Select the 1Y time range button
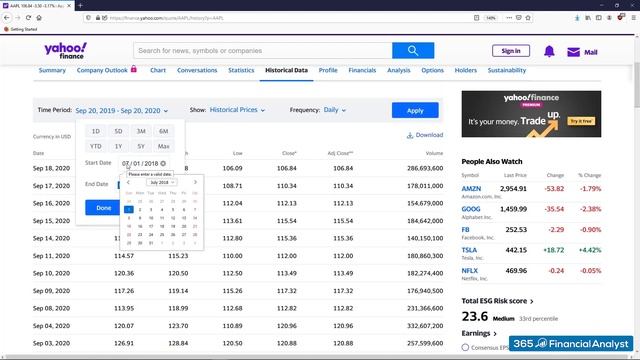Screen dimensions: 640x360 (118, 146)
